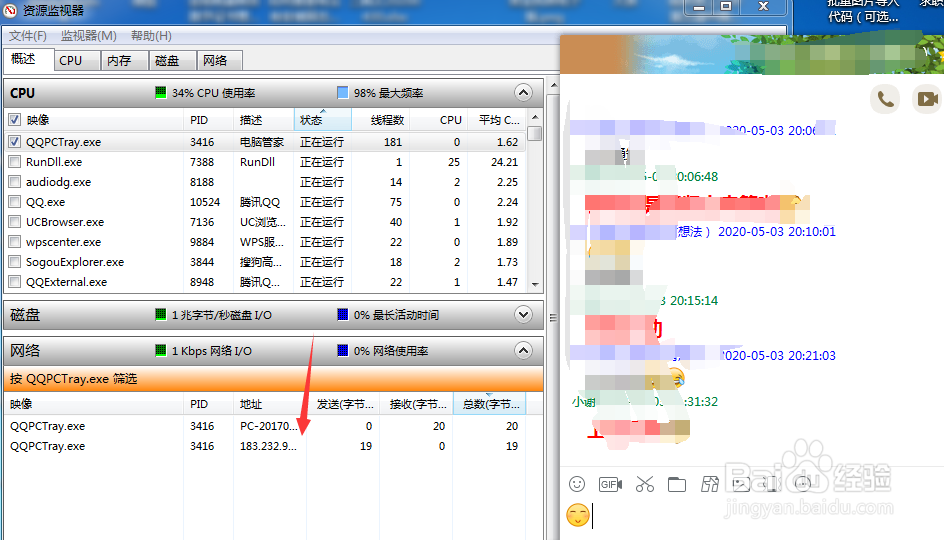Select the RunDll.exe row name
Screen dimensions: 944x540
(x=54, y=162)
